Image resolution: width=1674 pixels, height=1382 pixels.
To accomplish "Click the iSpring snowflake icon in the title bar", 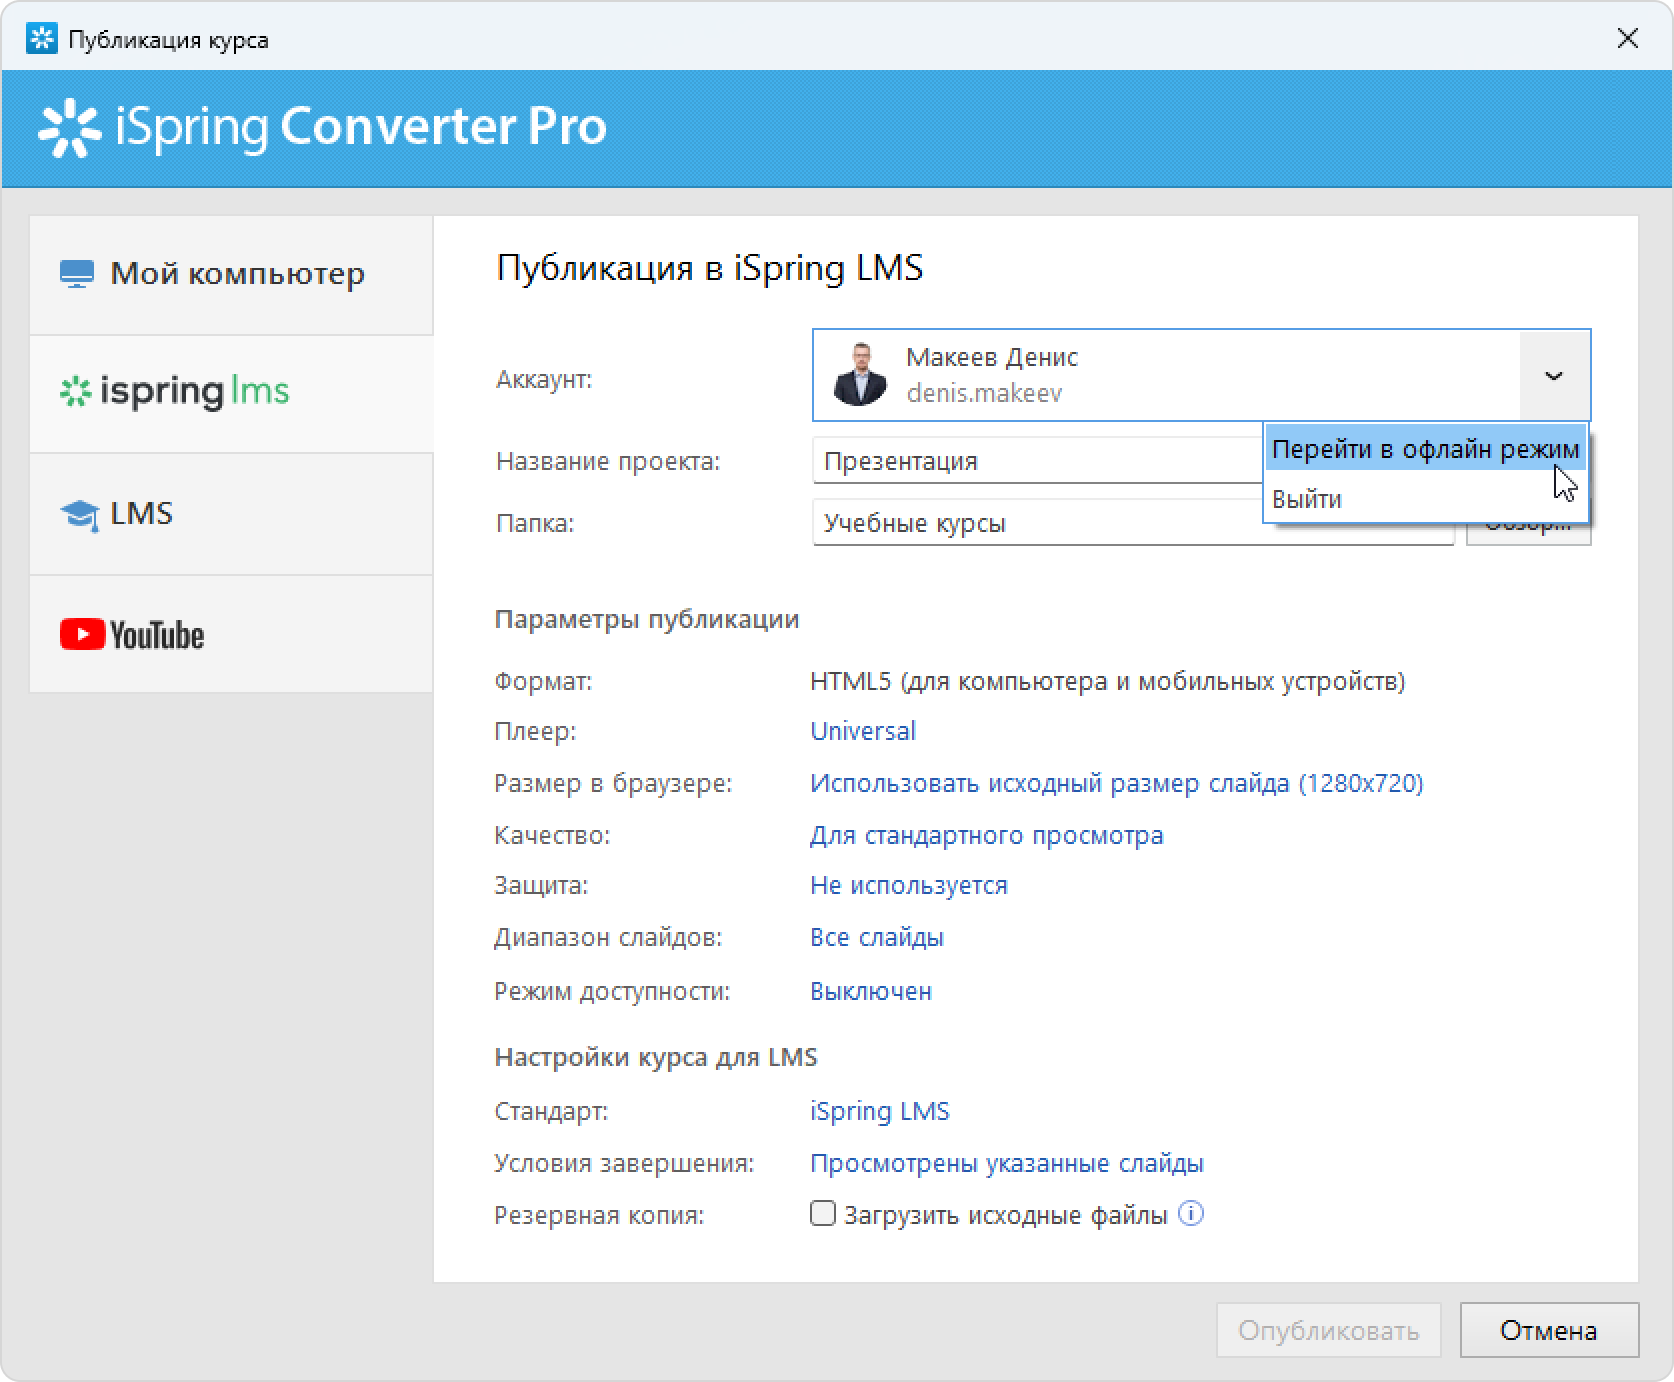I will [42, 39].
